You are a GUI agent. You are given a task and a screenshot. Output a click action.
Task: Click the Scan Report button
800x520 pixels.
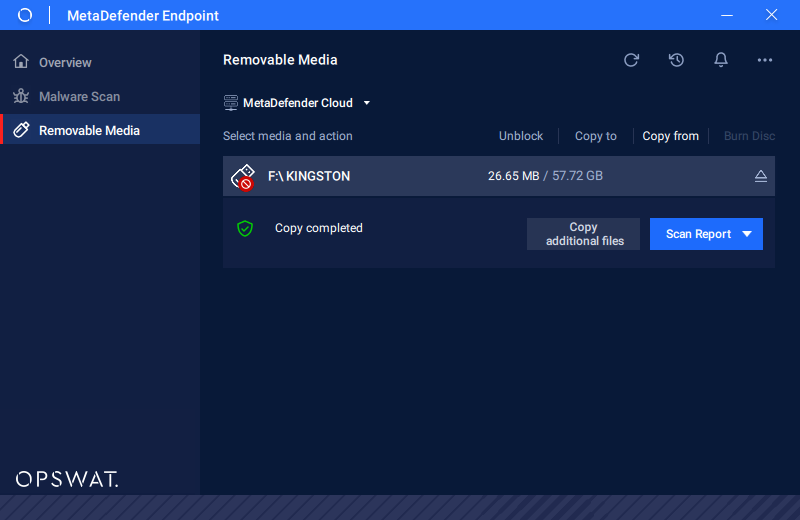706,234
